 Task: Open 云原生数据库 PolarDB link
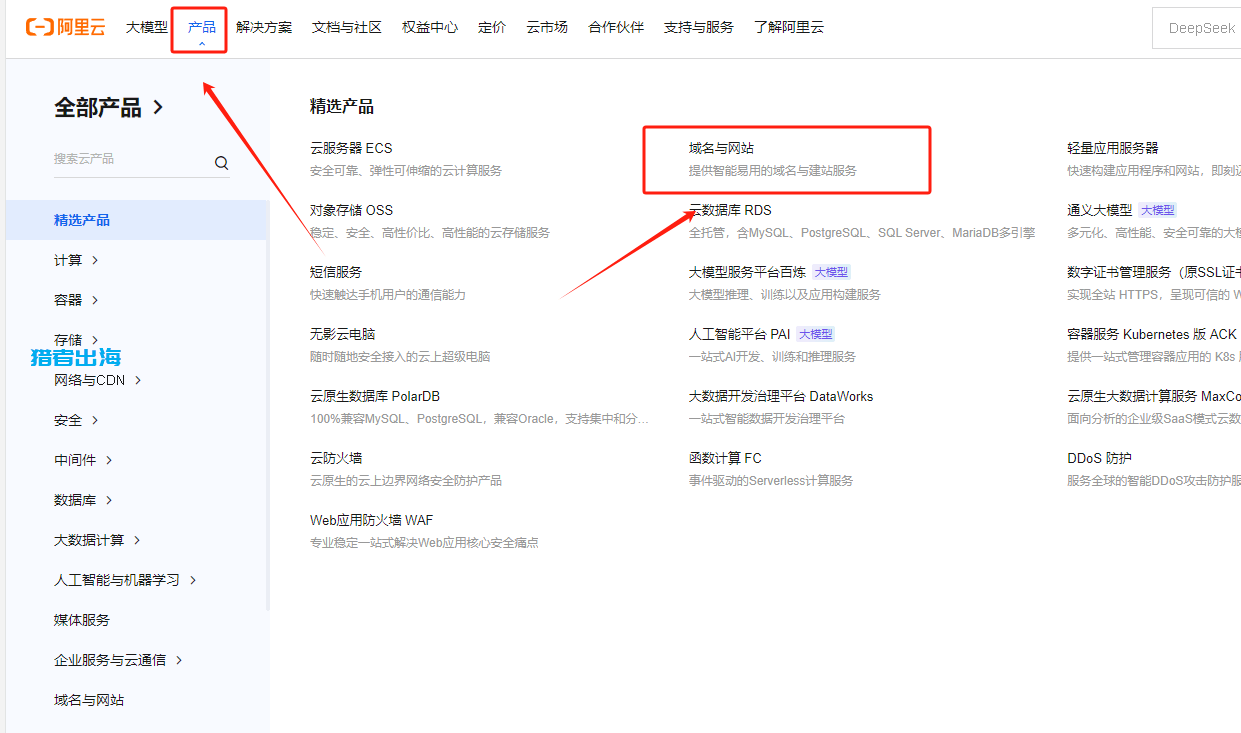[375, 396]
